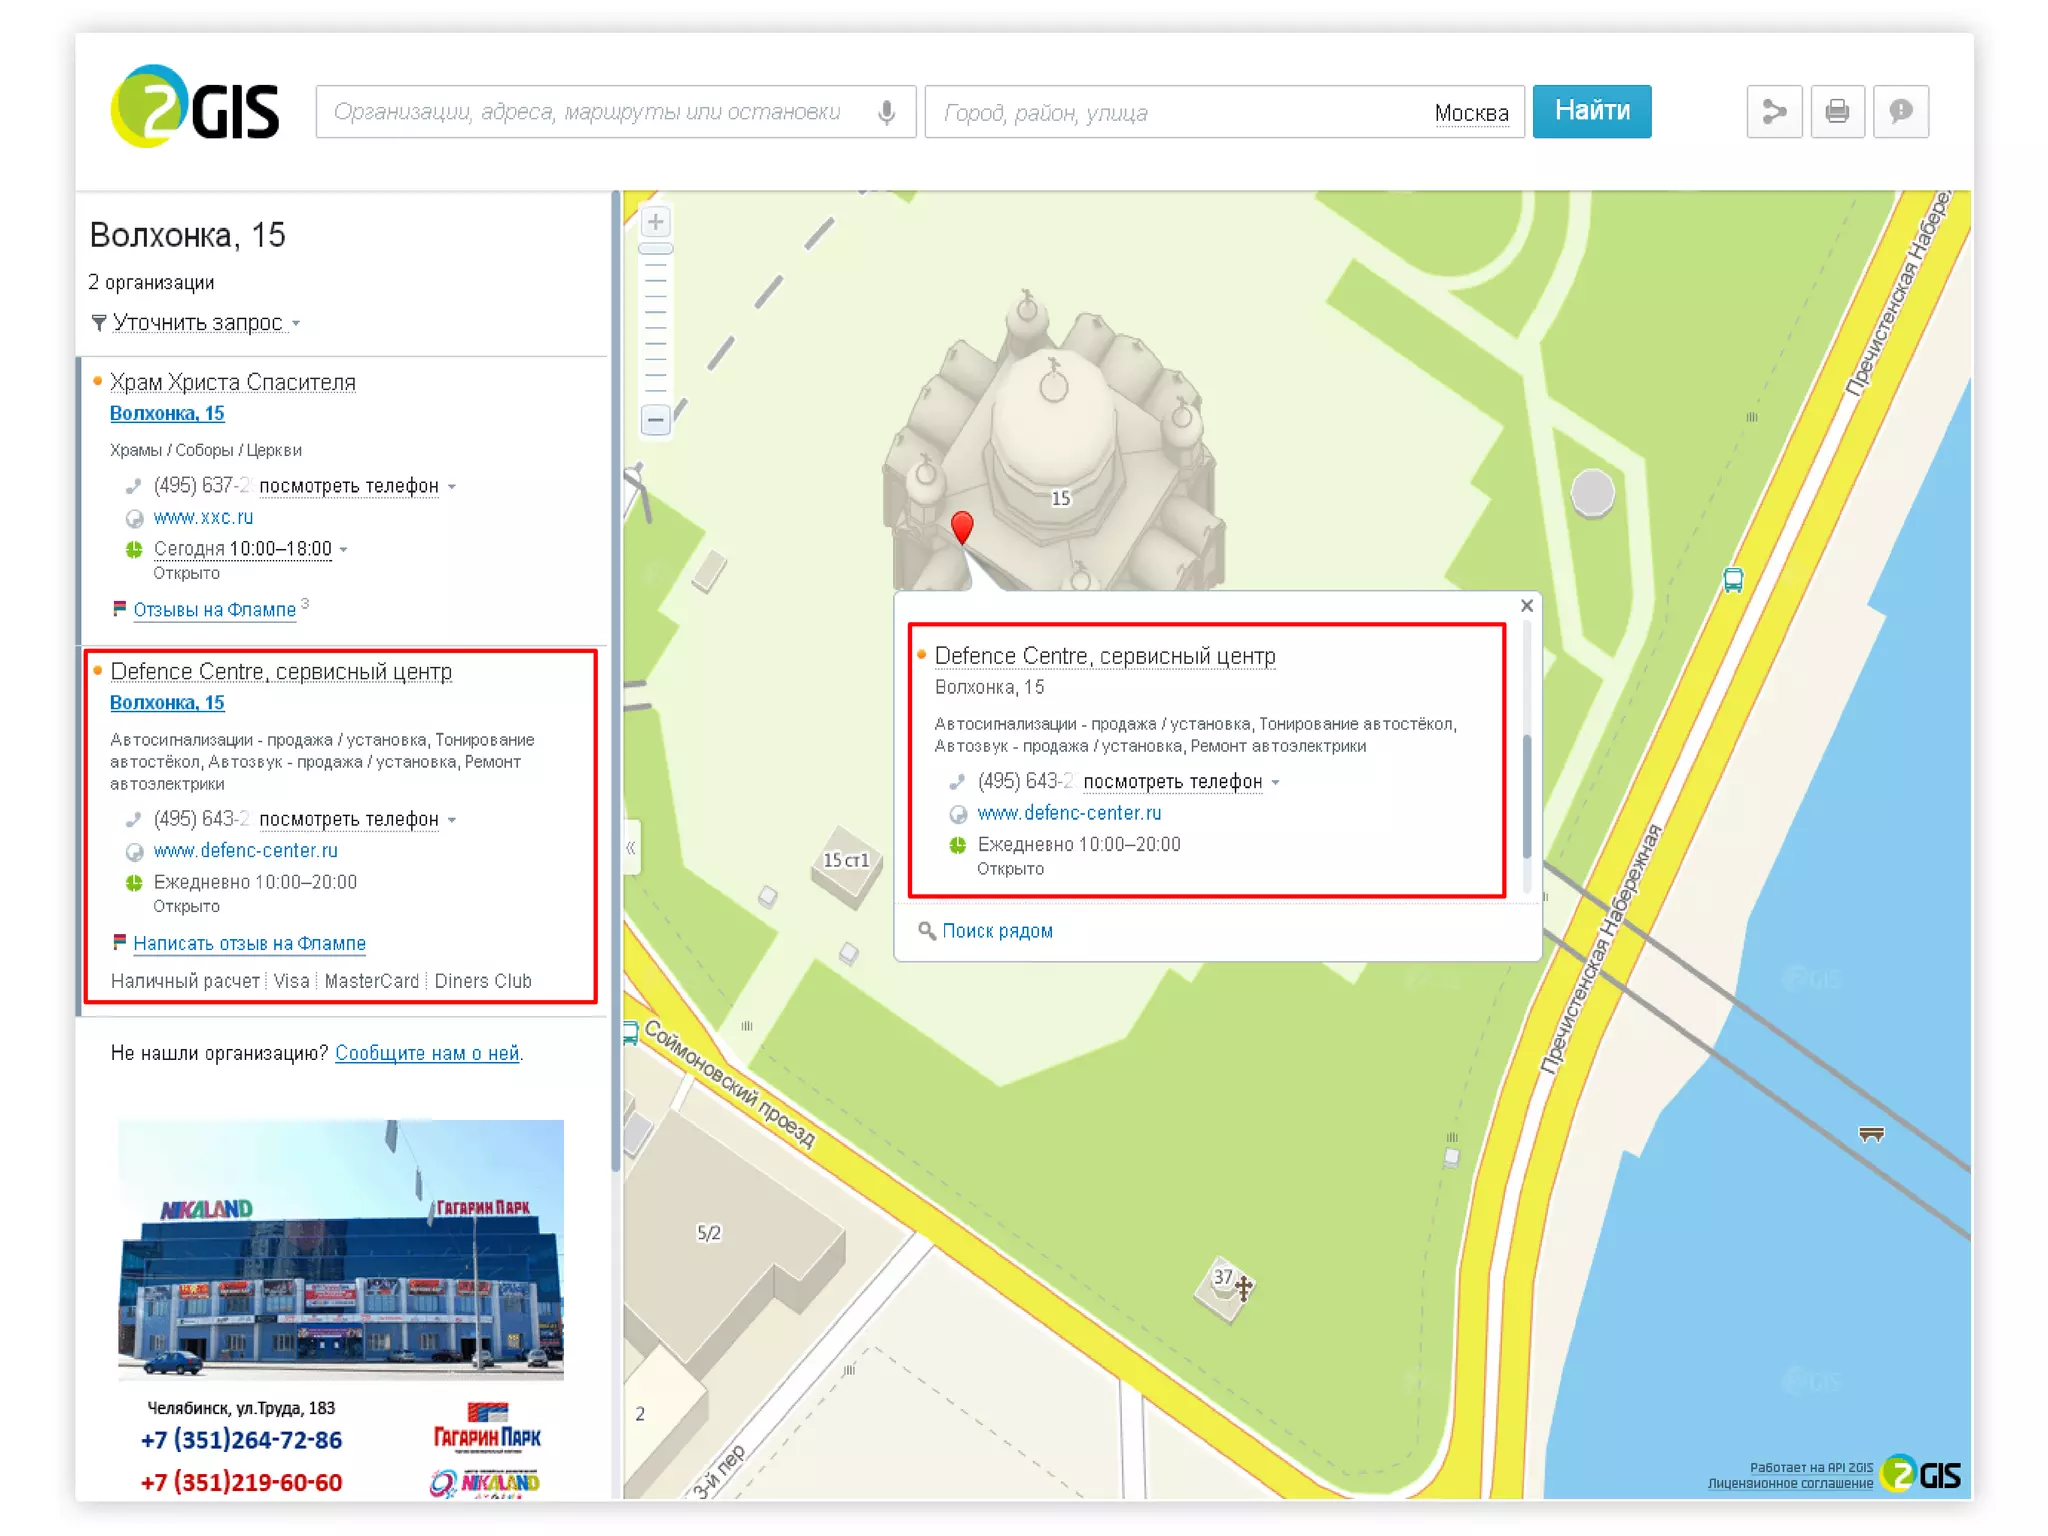The image size is (2048, 1536).
Task: Click the print icon in header
Action: click(1837, 111)
